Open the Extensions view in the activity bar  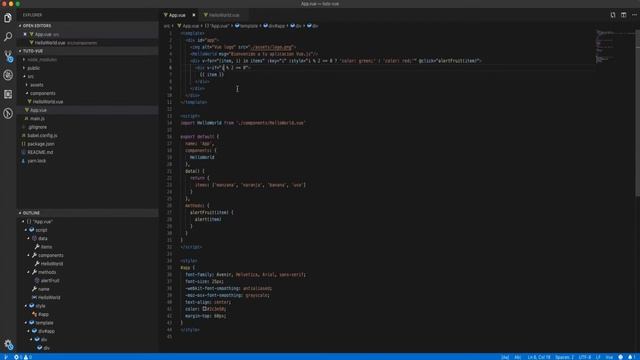[x=8, y=94]
